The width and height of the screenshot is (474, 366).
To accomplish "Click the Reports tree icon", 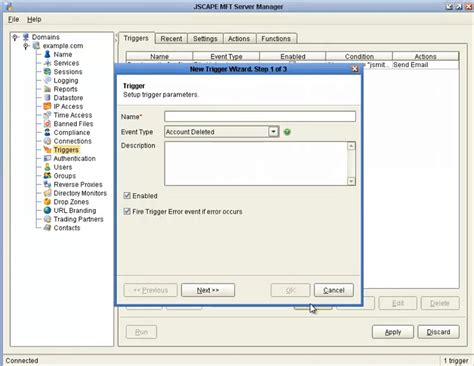I will pyautogui.click(x=47, y=89).
